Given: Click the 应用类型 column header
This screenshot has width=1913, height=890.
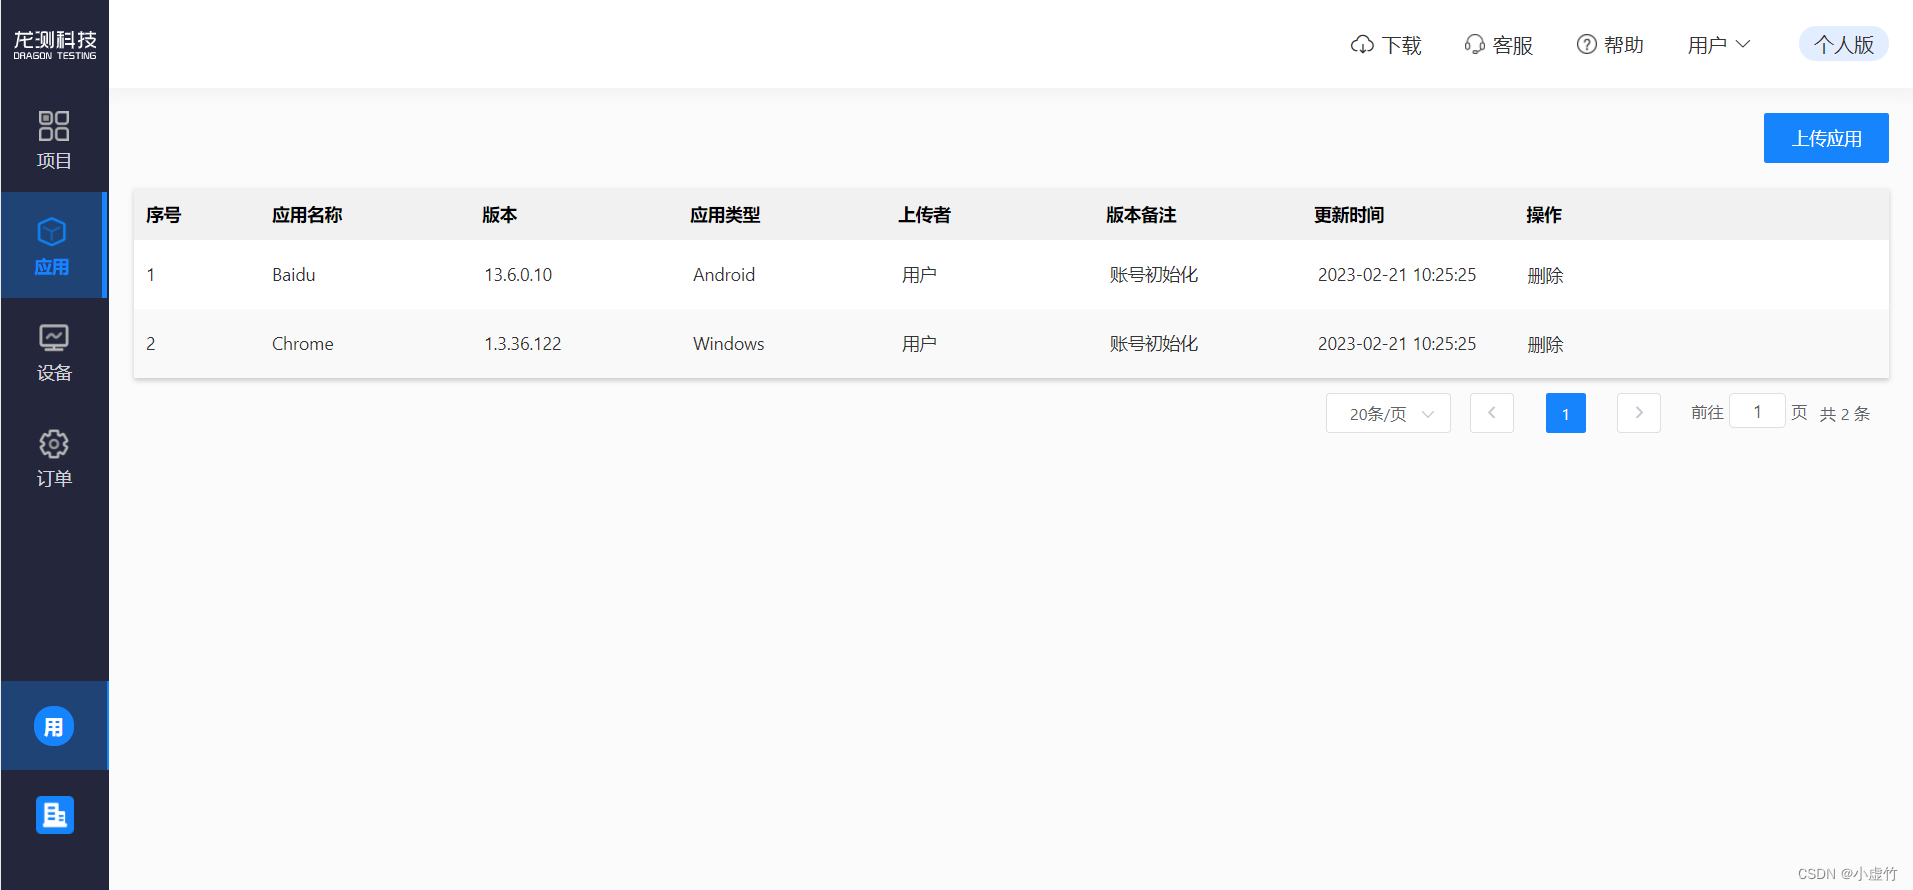Looking at the screenshot, I should pyautogui.click(x=725, y=215).
